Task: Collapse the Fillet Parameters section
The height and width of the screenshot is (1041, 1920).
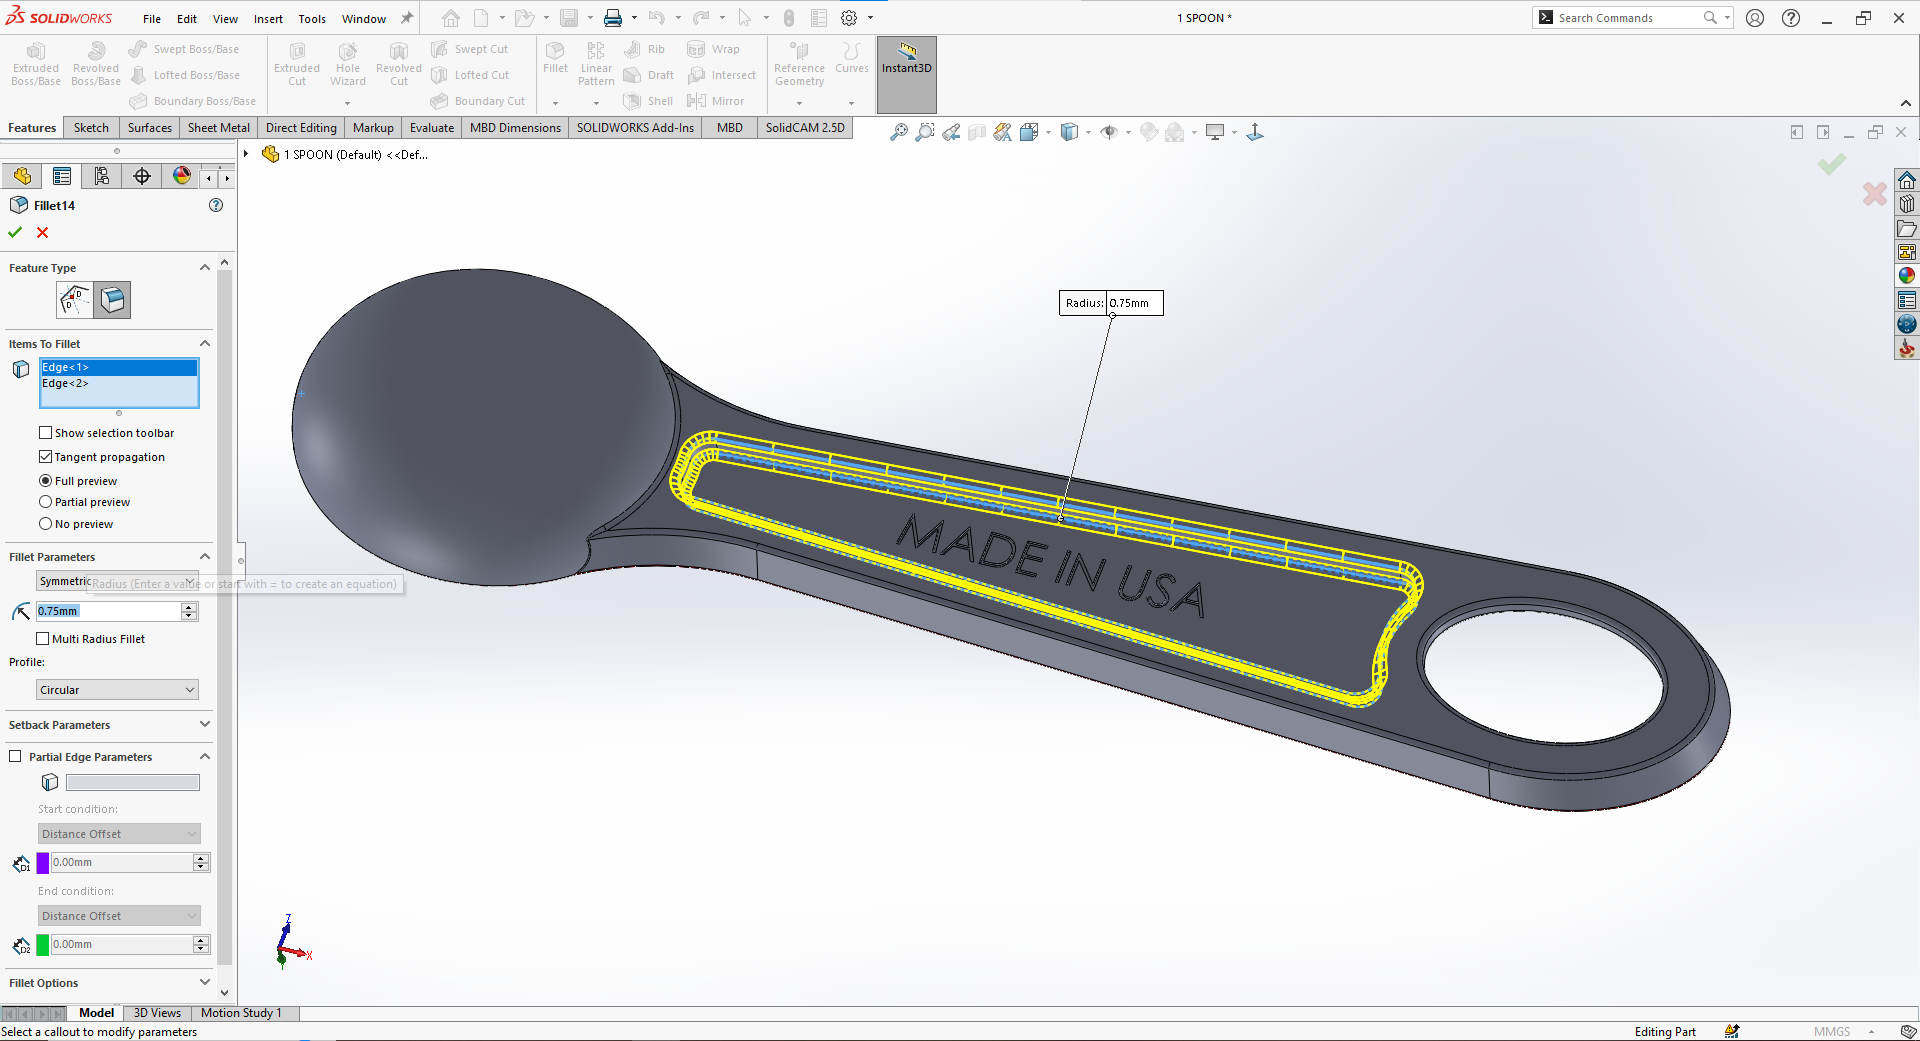Action: [205, 556]
